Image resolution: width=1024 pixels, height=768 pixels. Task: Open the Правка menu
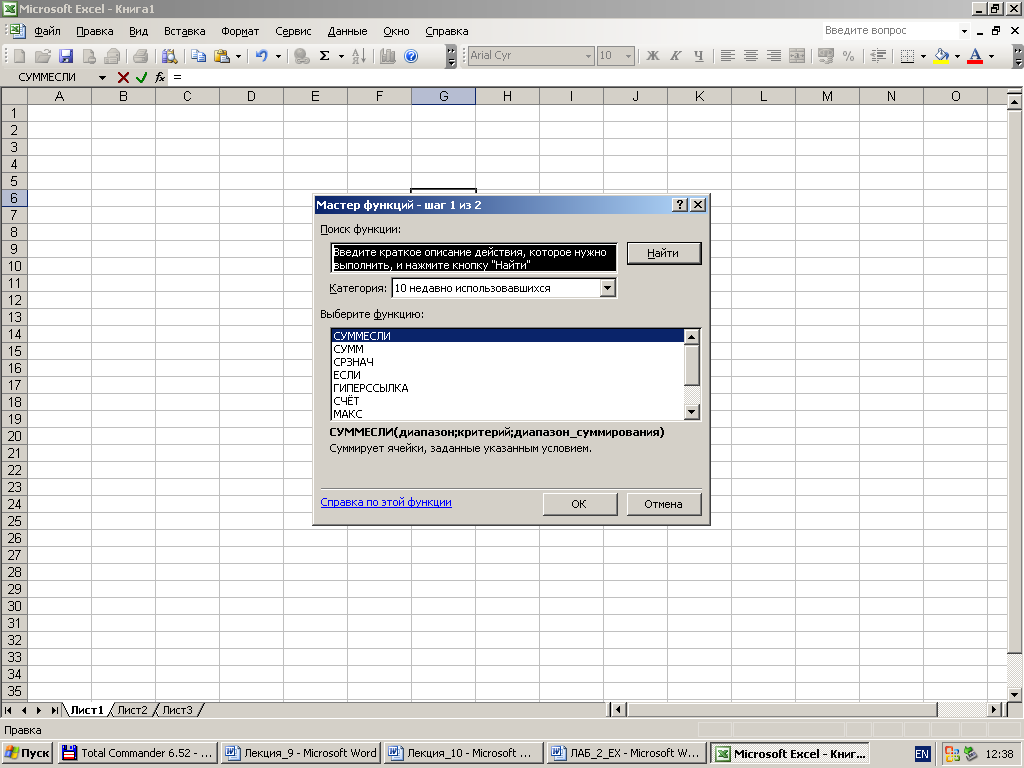click(95, 31)
